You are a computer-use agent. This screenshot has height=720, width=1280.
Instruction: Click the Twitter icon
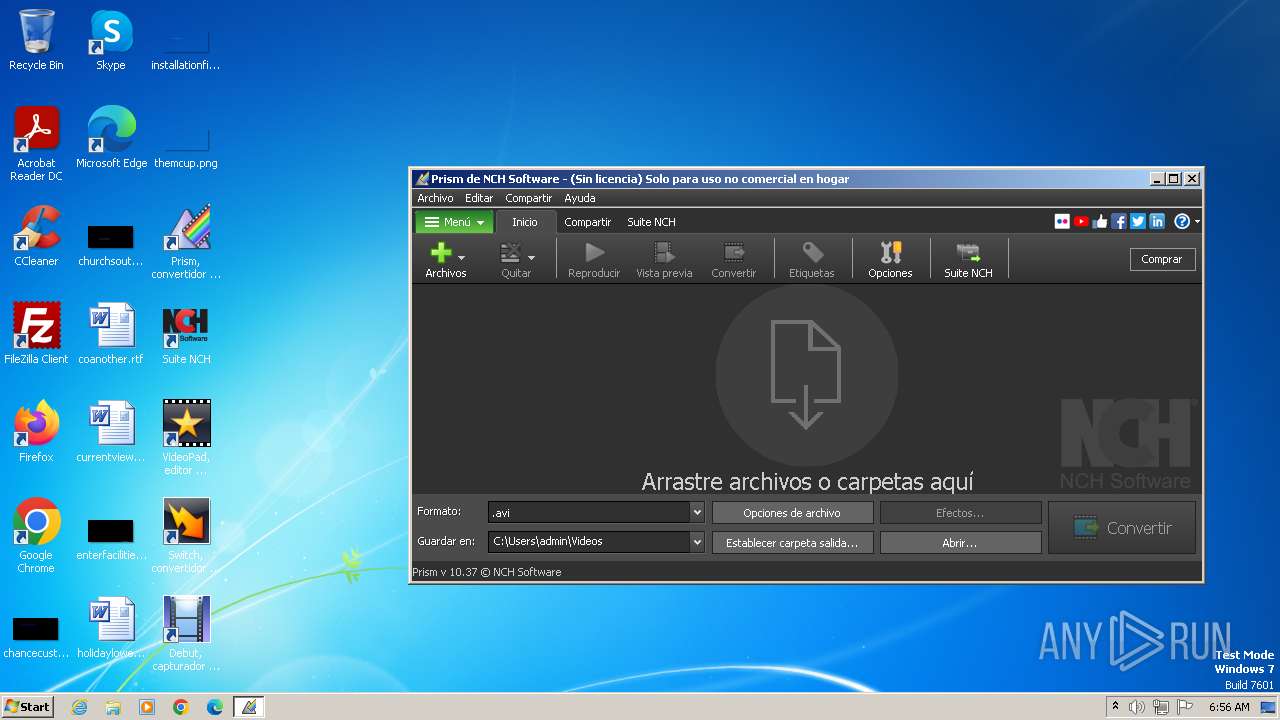1138,222
